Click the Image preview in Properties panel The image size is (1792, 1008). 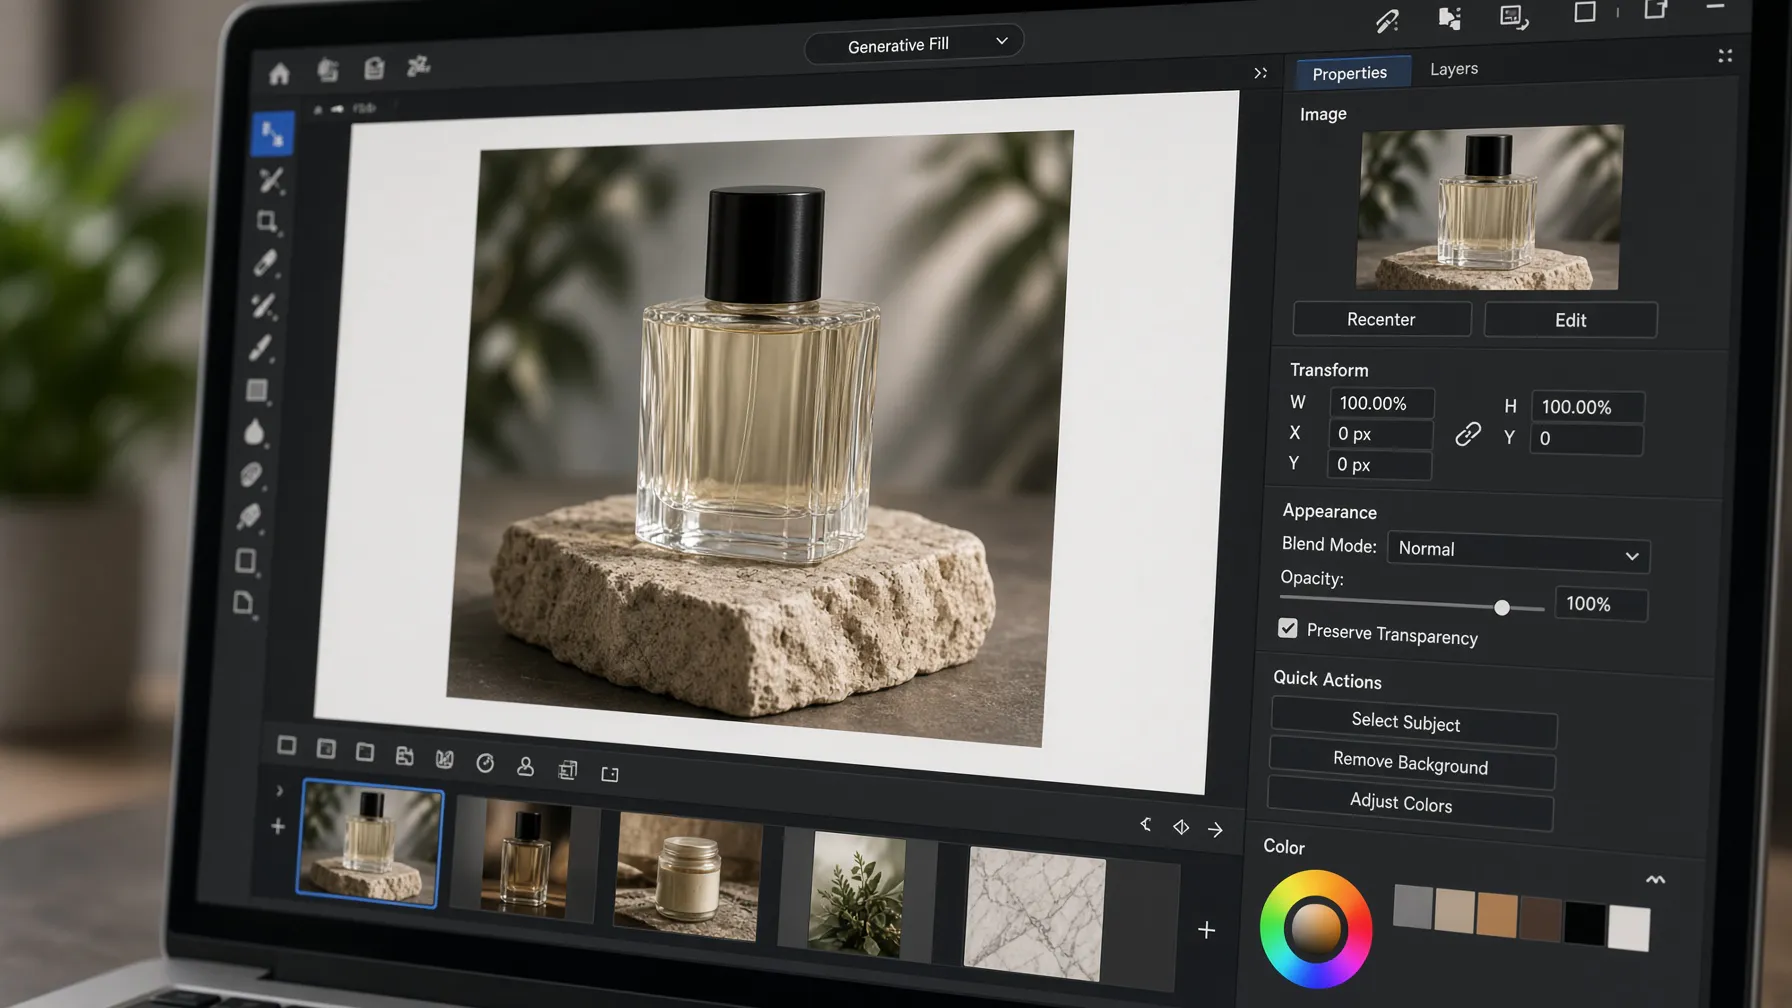(x=1489, y=207)
